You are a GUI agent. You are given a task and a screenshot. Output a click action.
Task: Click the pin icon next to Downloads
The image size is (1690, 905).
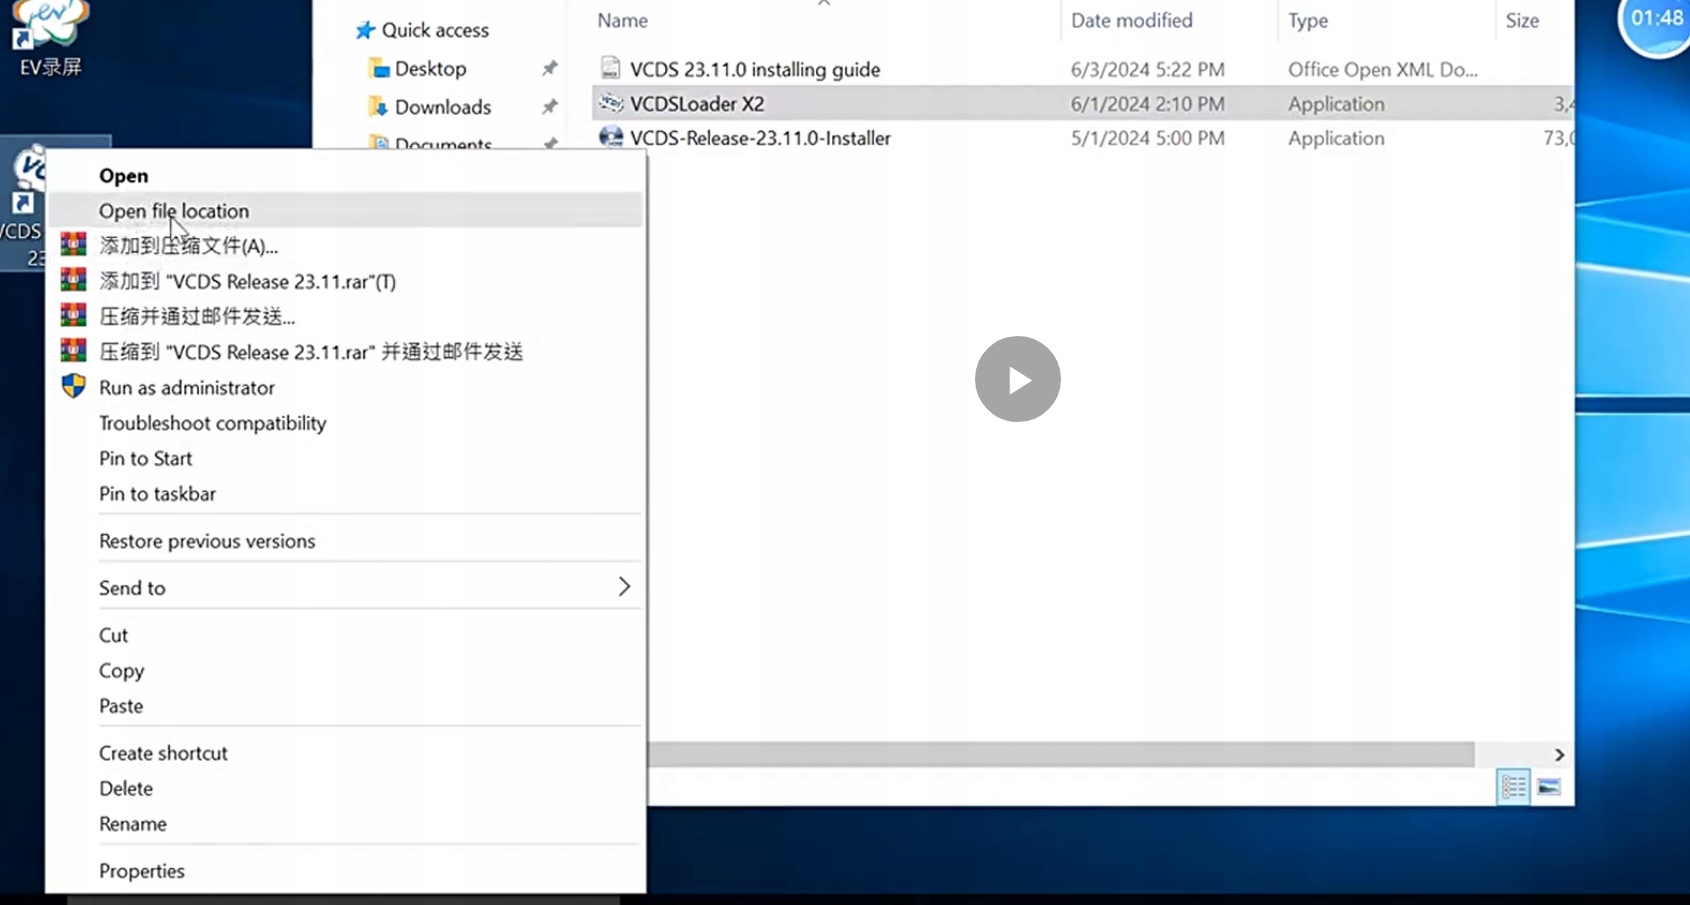[549, 106]
